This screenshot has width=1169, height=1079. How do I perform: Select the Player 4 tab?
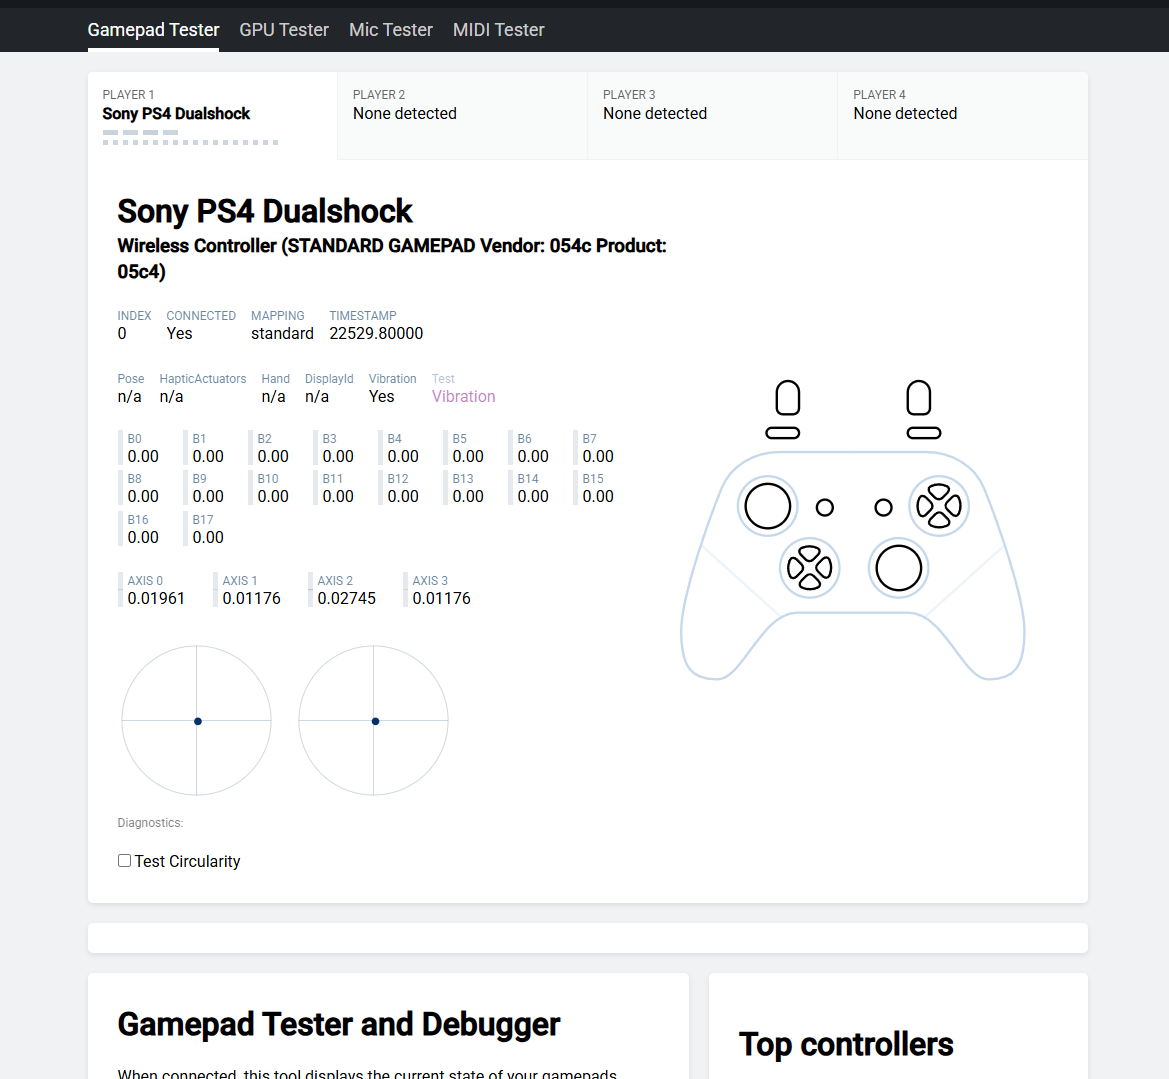[962, 116]
